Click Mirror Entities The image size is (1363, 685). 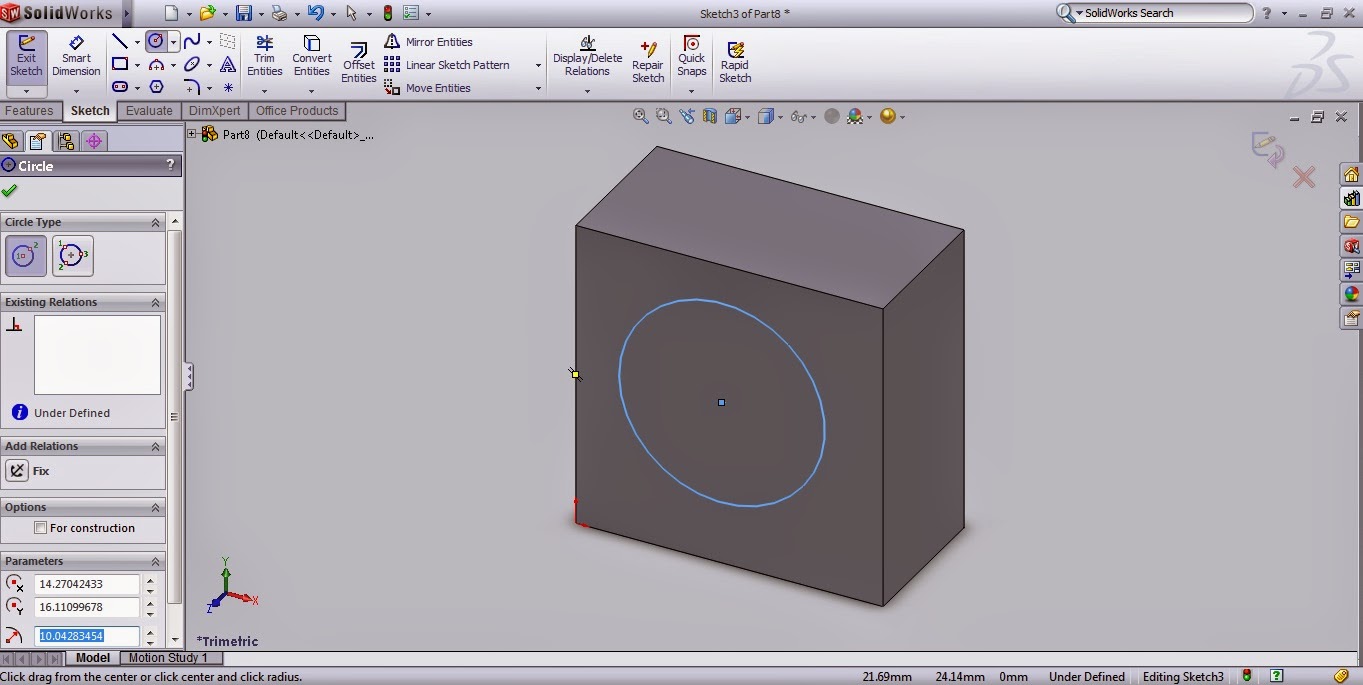pyautogui.click(x=428, y=42)
